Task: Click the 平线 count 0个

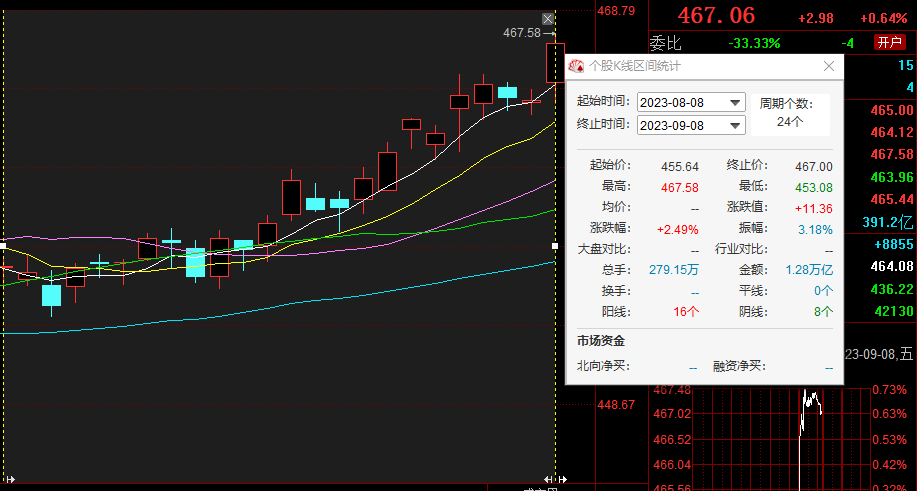Action: pos(823,291)
